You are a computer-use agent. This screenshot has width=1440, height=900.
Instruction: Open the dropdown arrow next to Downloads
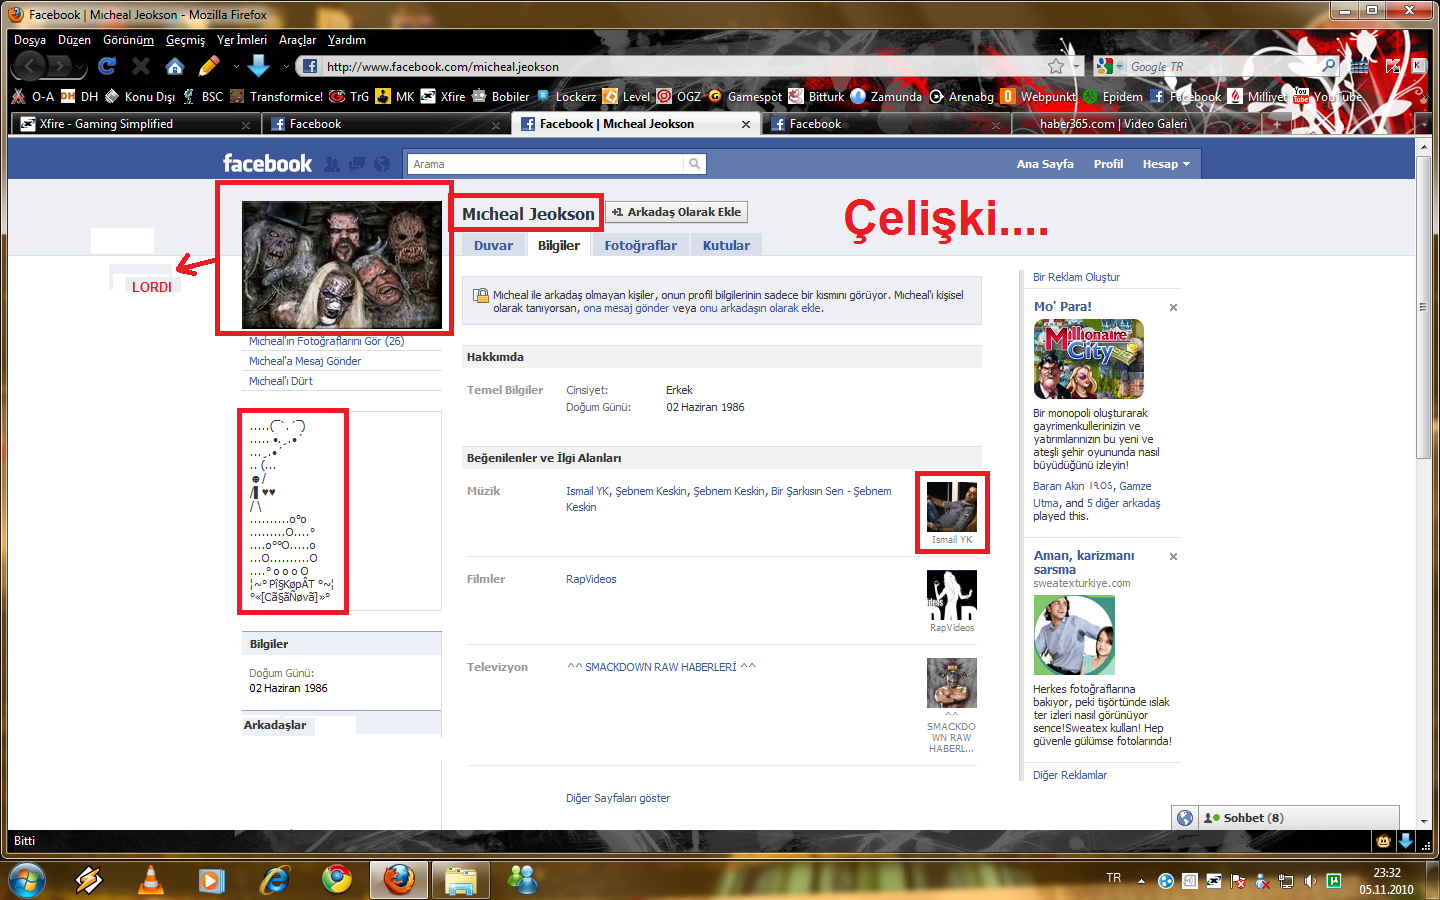click(286, 67)
